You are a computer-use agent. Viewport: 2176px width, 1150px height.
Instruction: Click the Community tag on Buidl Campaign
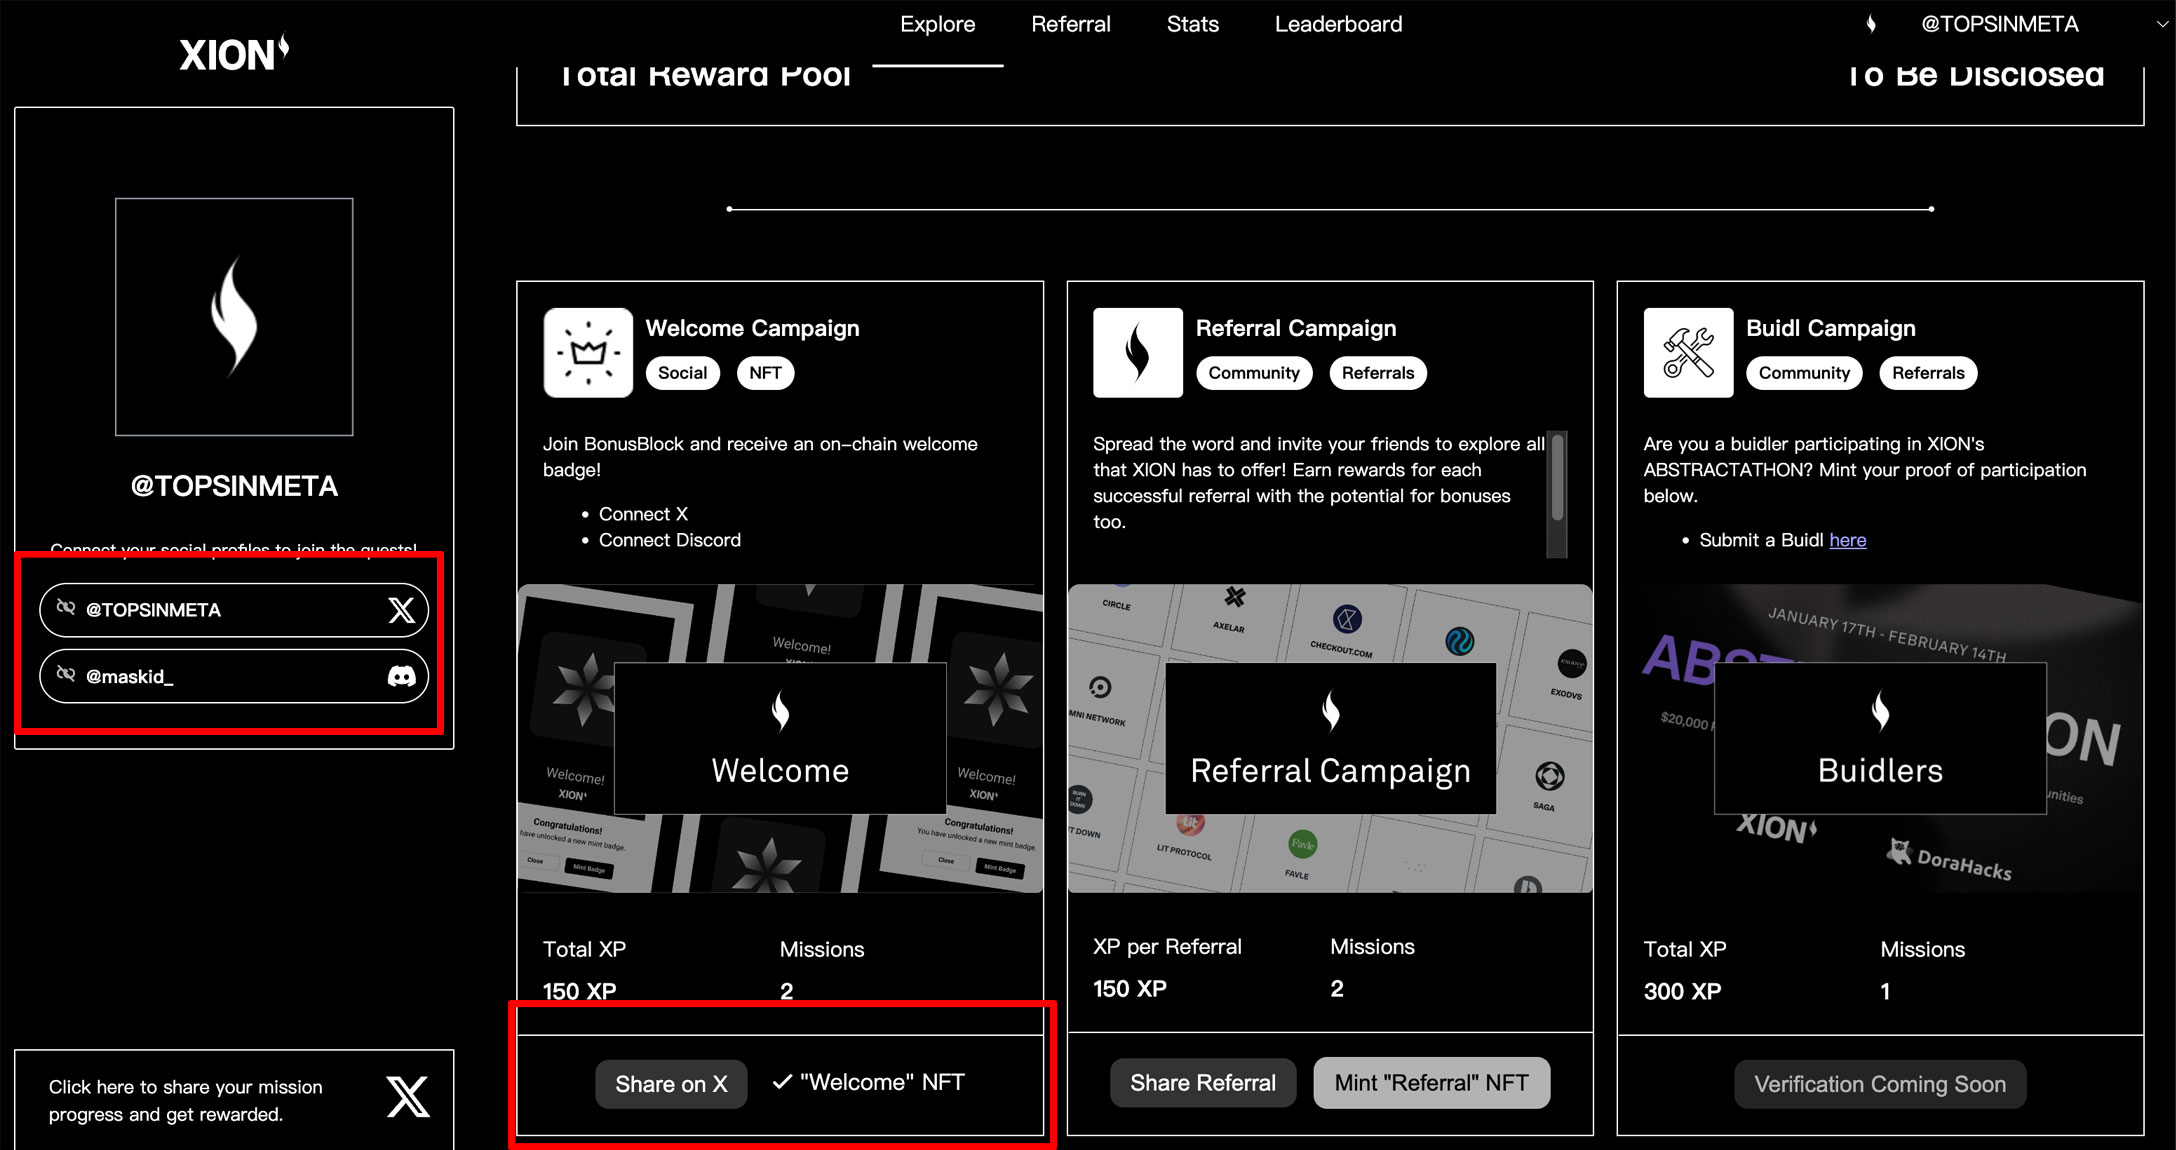[1804, 373]
